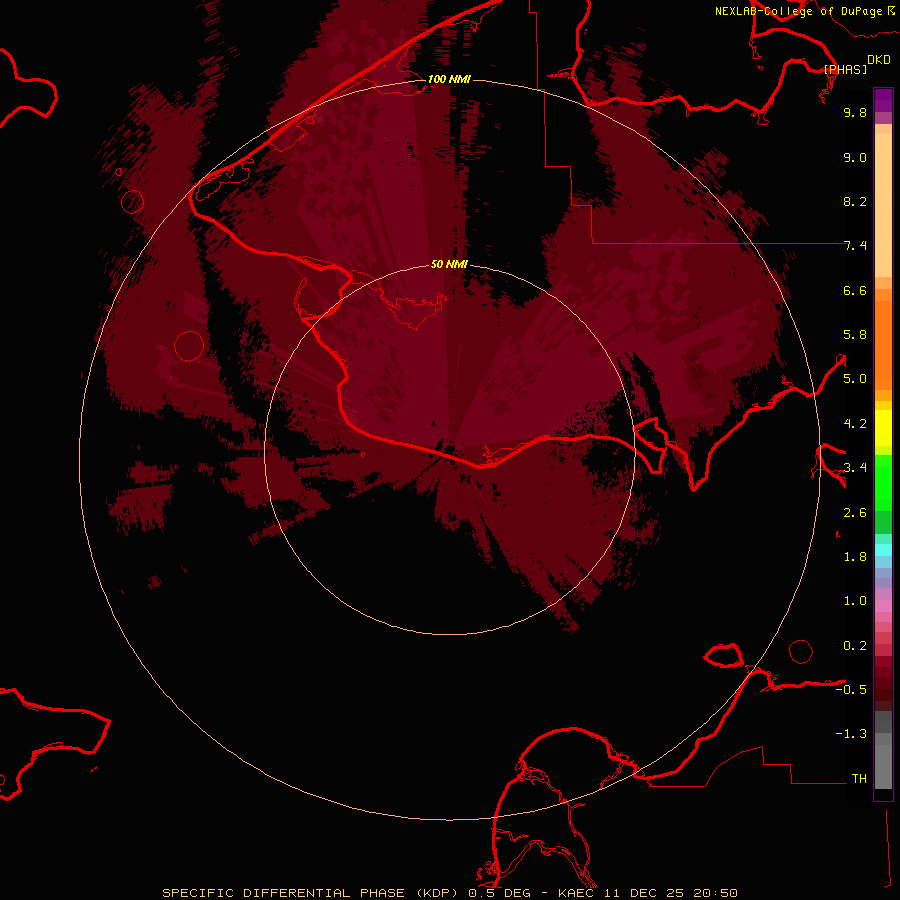Viewport: 900px width, 900px height.
Task: Select the 0.2 legend value
Action: 855,646
